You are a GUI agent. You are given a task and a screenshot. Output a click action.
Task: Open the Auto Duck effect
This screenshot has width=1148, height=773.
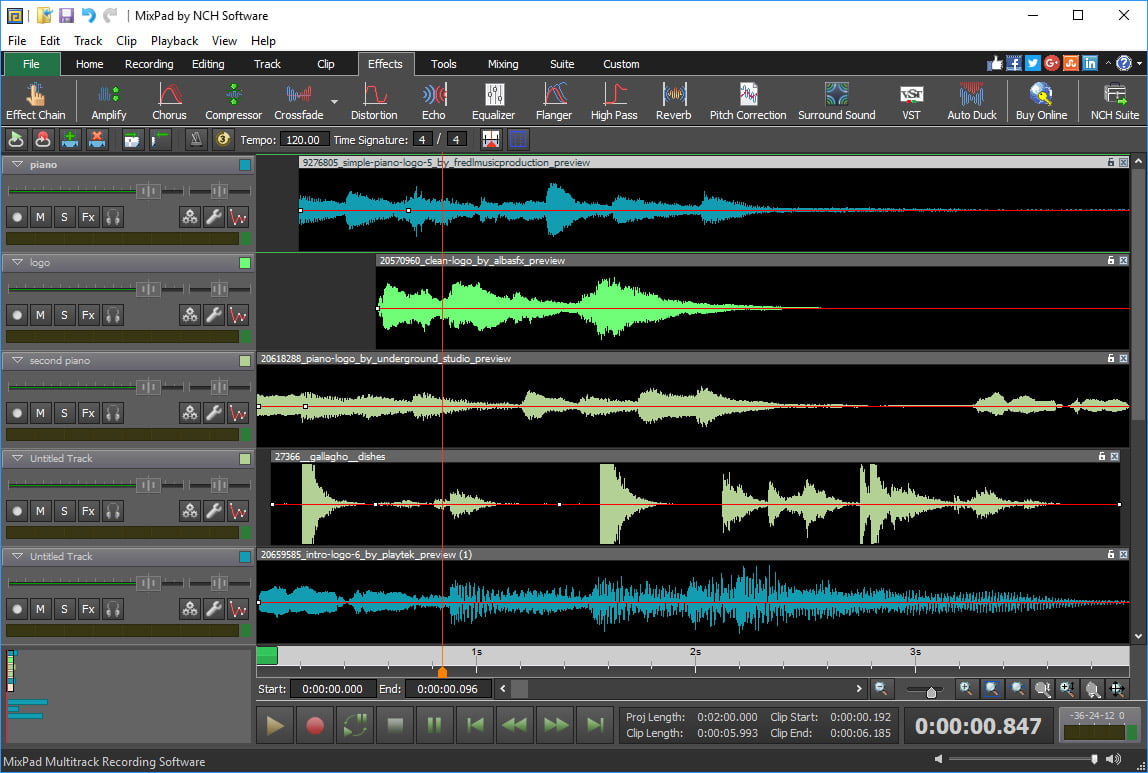[971, 100]
